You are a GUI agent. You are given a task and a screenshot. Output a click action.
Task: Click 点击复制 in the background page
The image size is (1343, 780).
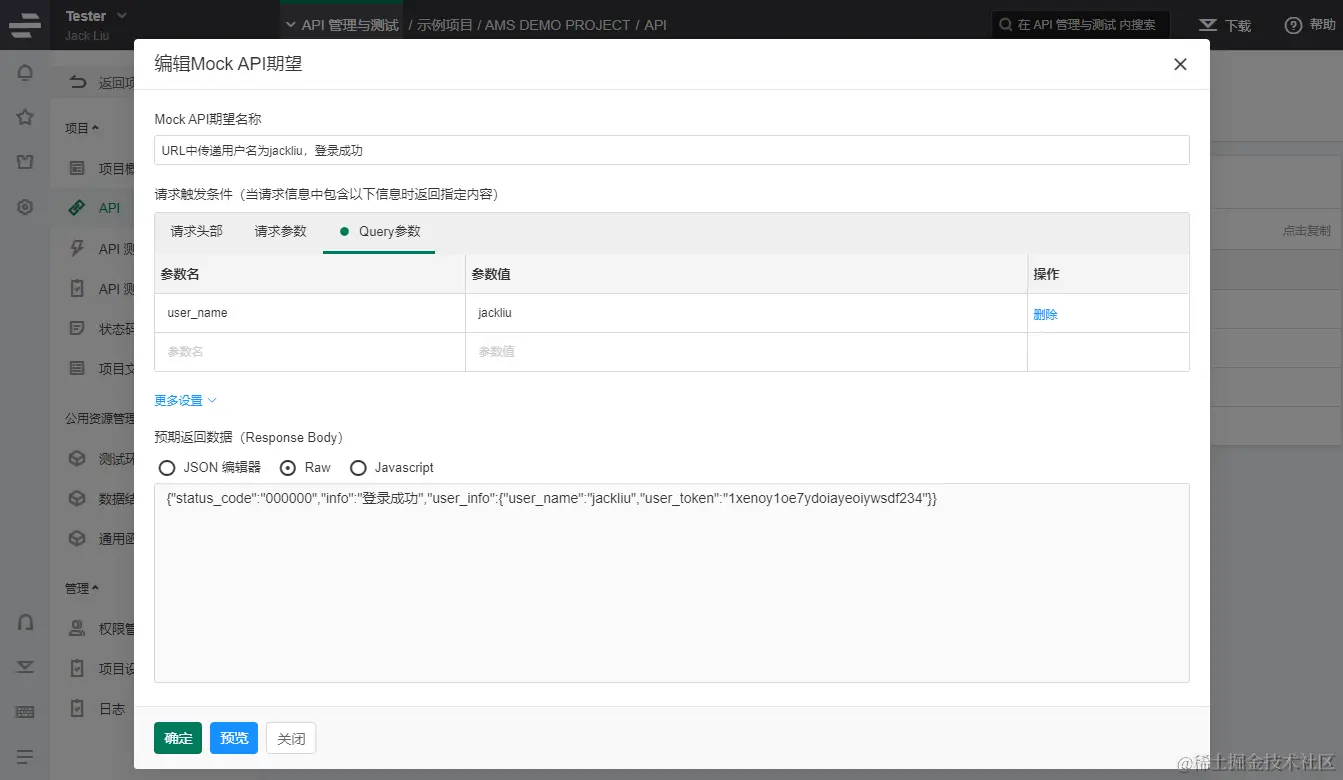point(1307,231)
